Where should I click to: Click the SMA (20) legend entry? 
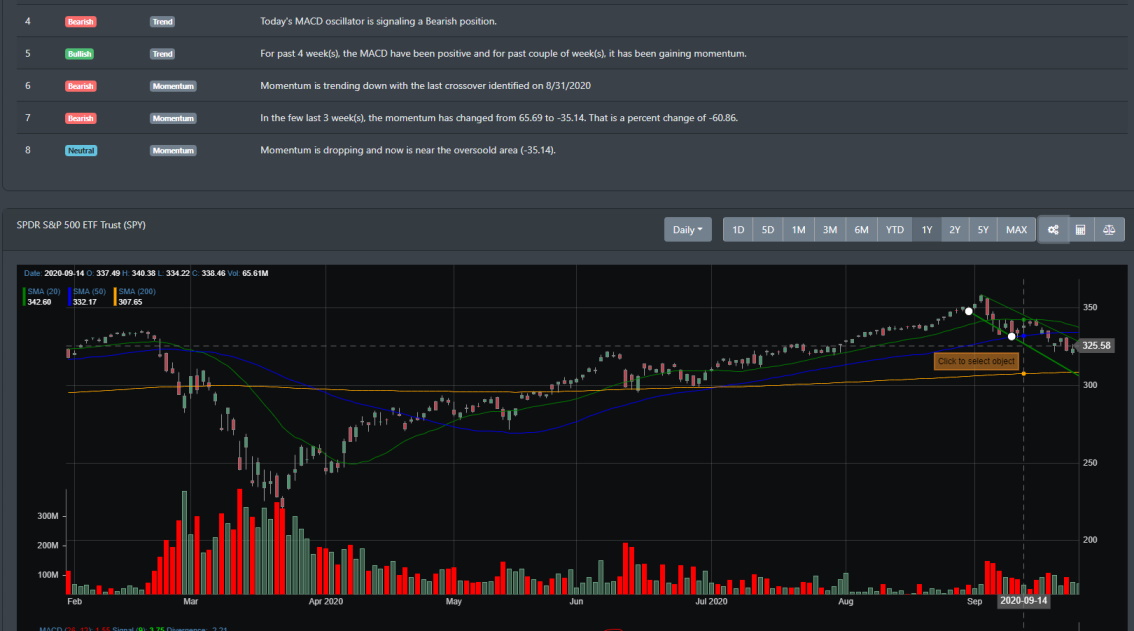click(43, 297)
